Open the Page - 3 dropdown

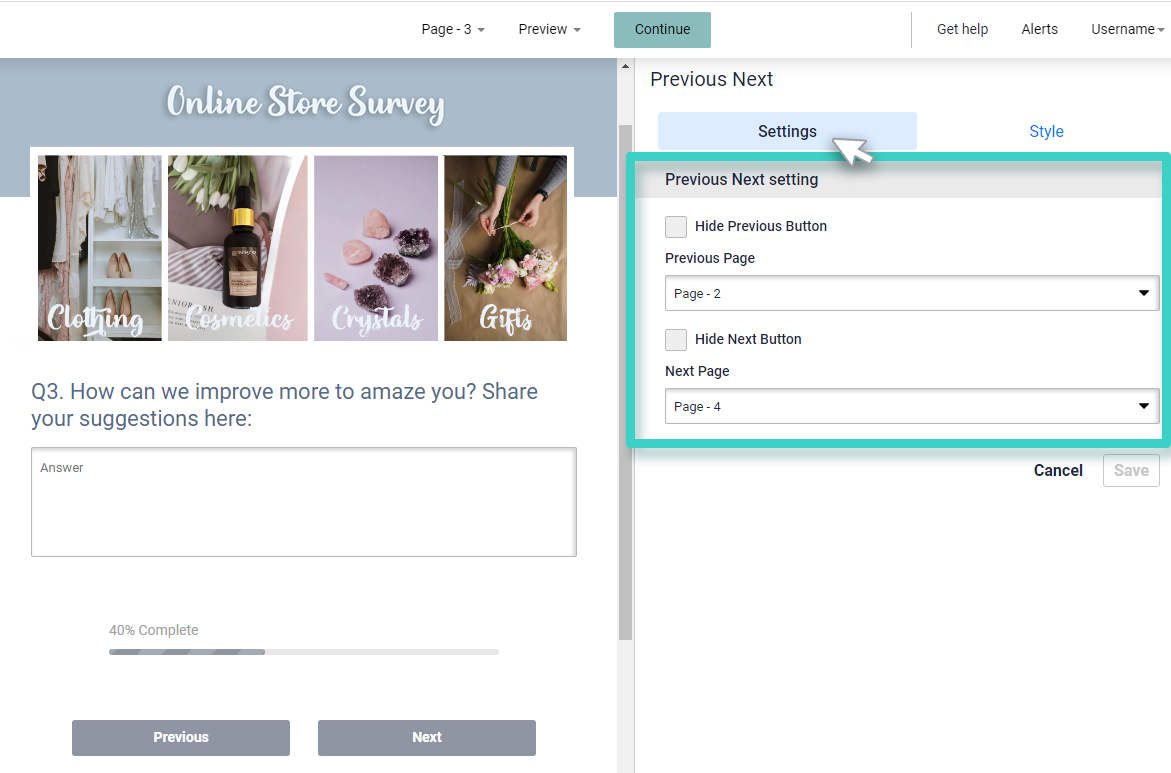pos(453,29)
